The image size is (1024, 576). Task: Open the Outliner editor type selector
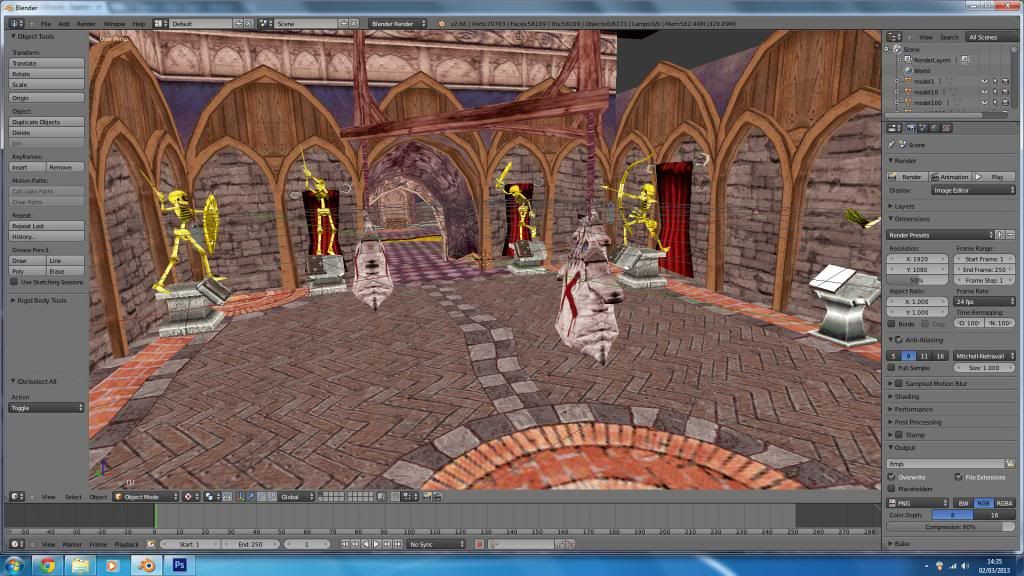point(895,37)
